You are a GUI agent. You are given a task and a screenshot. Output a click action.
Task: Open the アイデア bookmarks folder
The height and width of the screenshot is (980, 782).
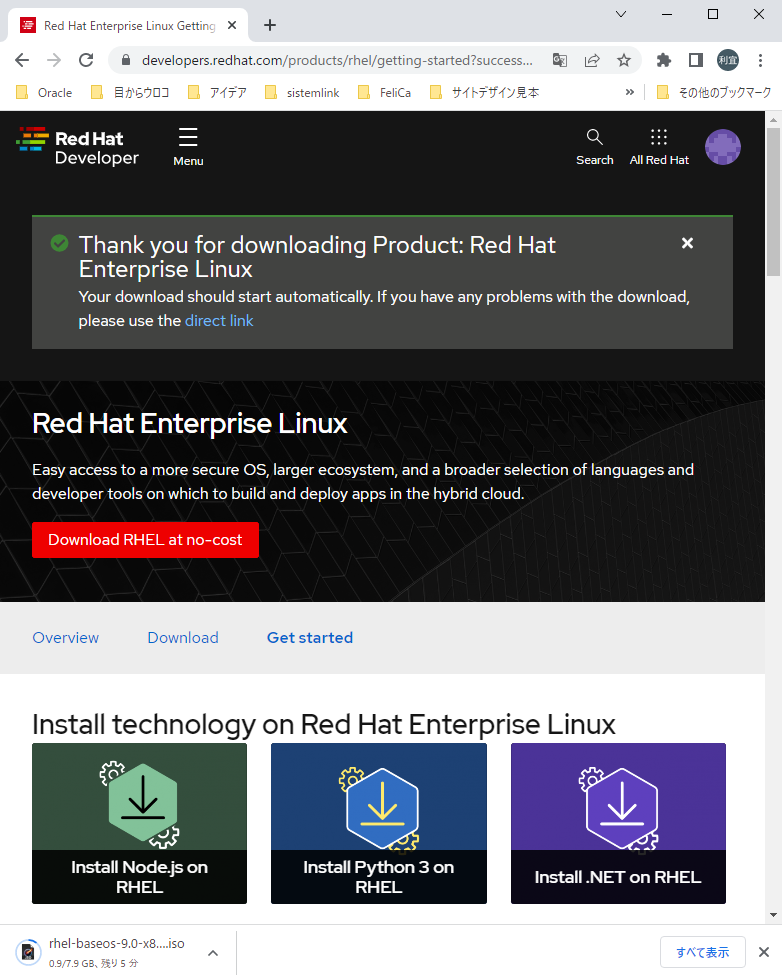pos(218,92)
